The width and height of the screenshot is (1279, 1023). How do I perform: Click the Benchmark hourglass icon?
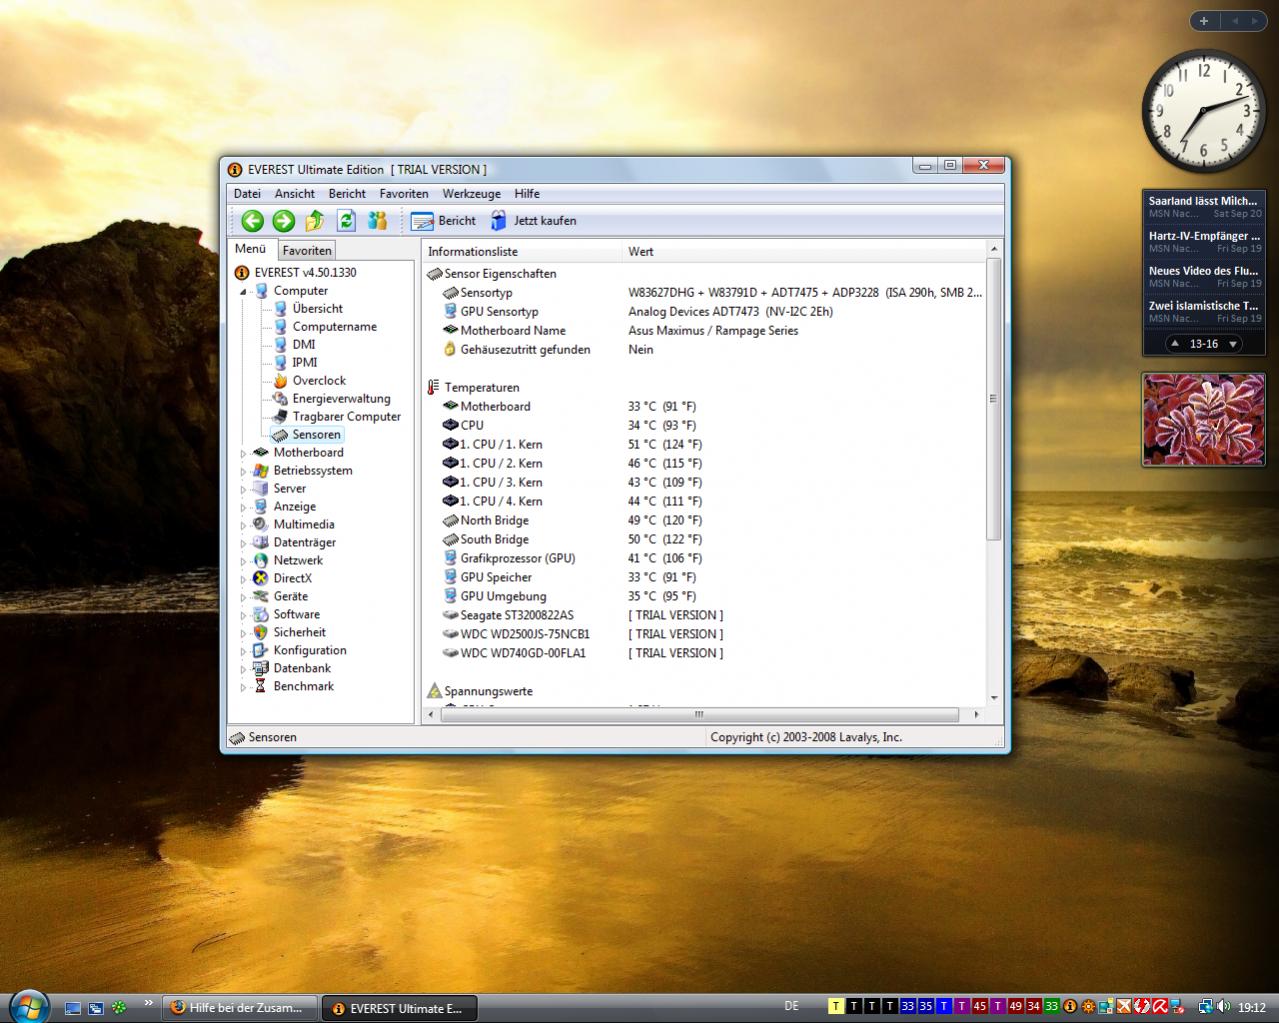pyautogui.click(x=261, y=687)
